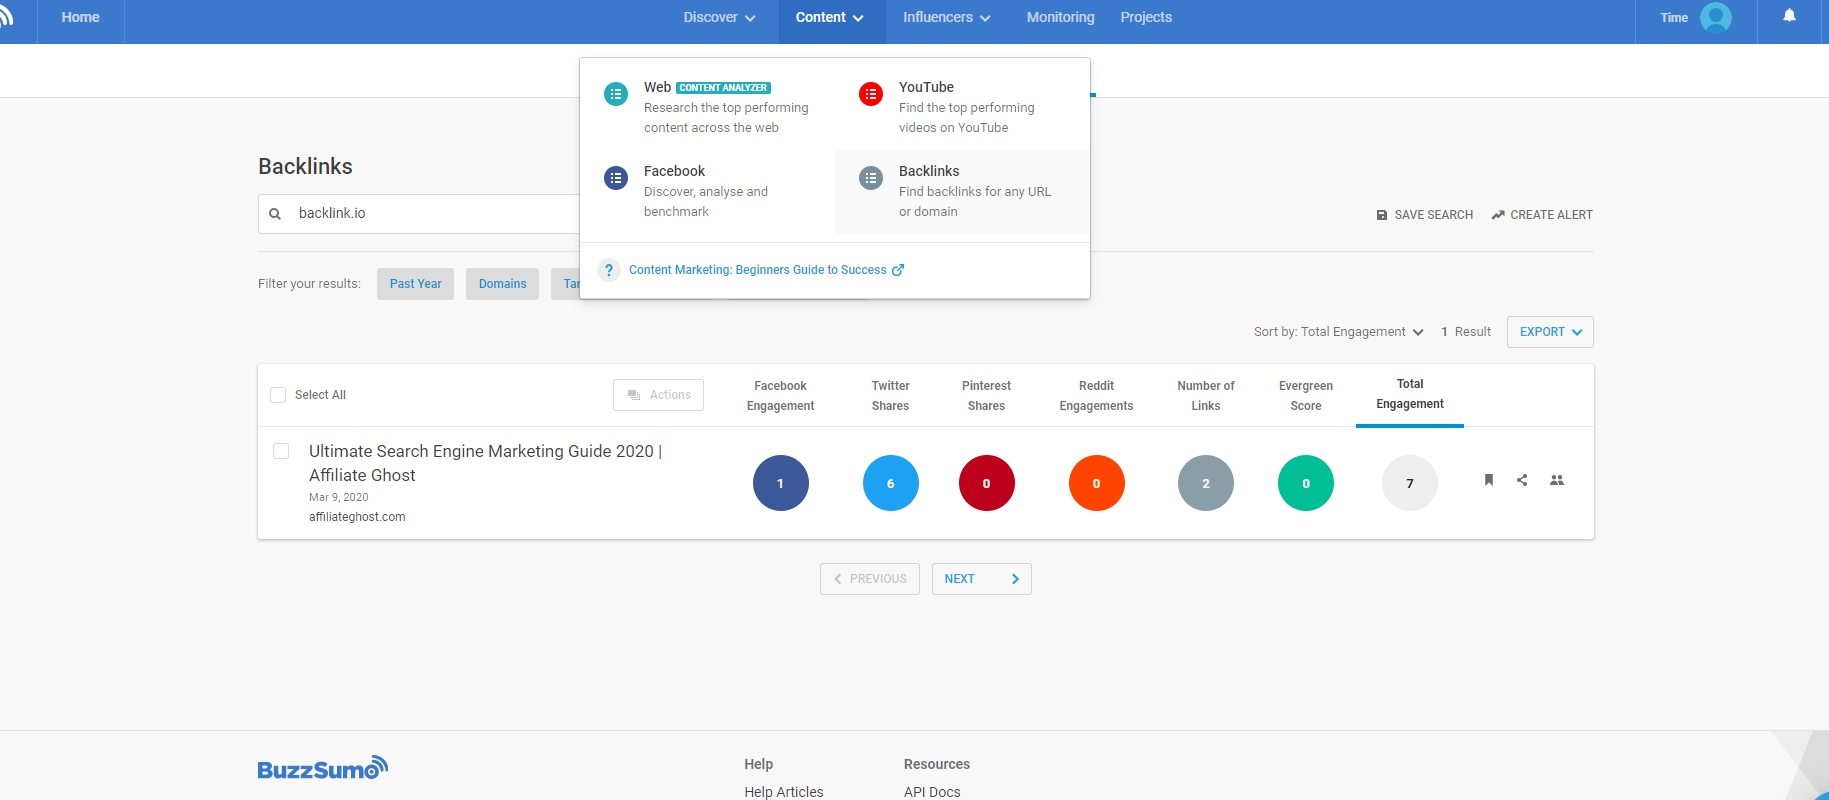The height and width of the screenshot is (800, 1829).
Task: Sort by the Facebook Engagement column header
Action: coord(780,396)
